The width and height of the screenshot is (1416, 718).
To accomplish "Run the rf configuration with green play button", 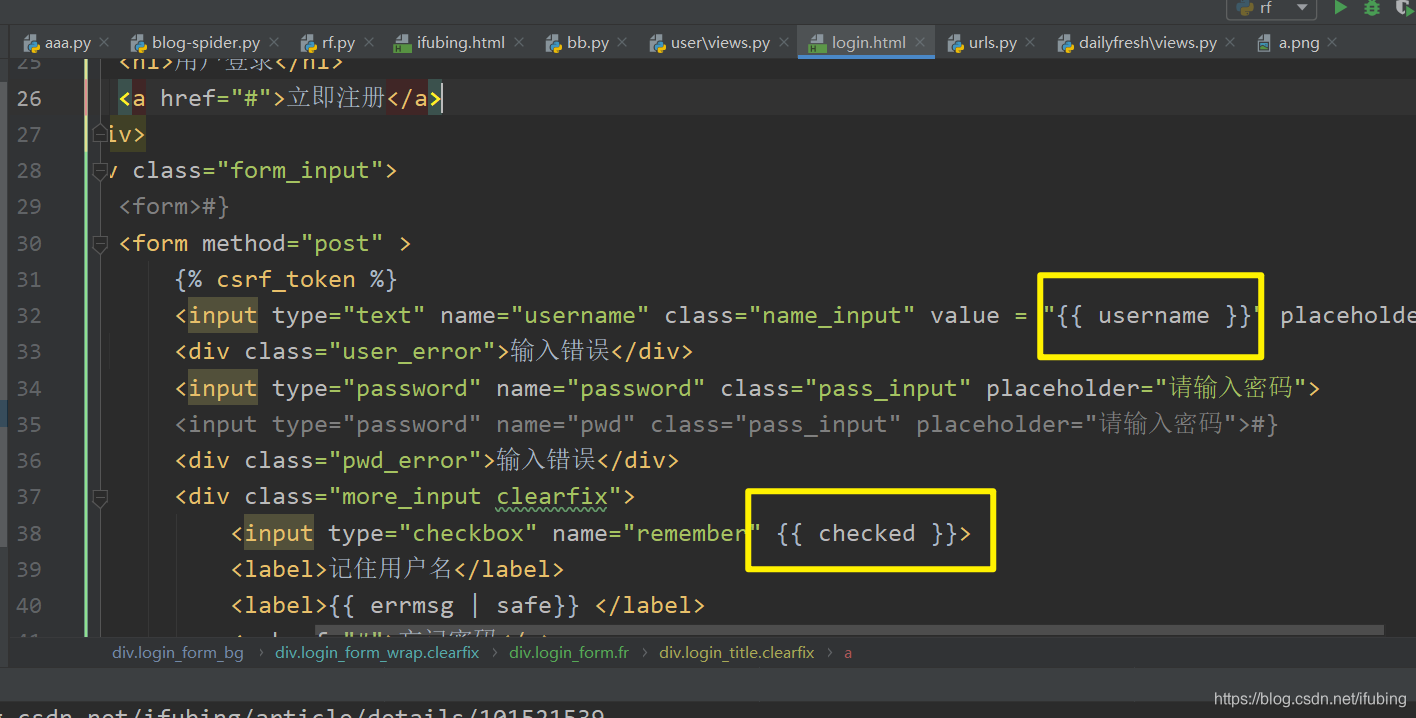I will pos(1340,7).
